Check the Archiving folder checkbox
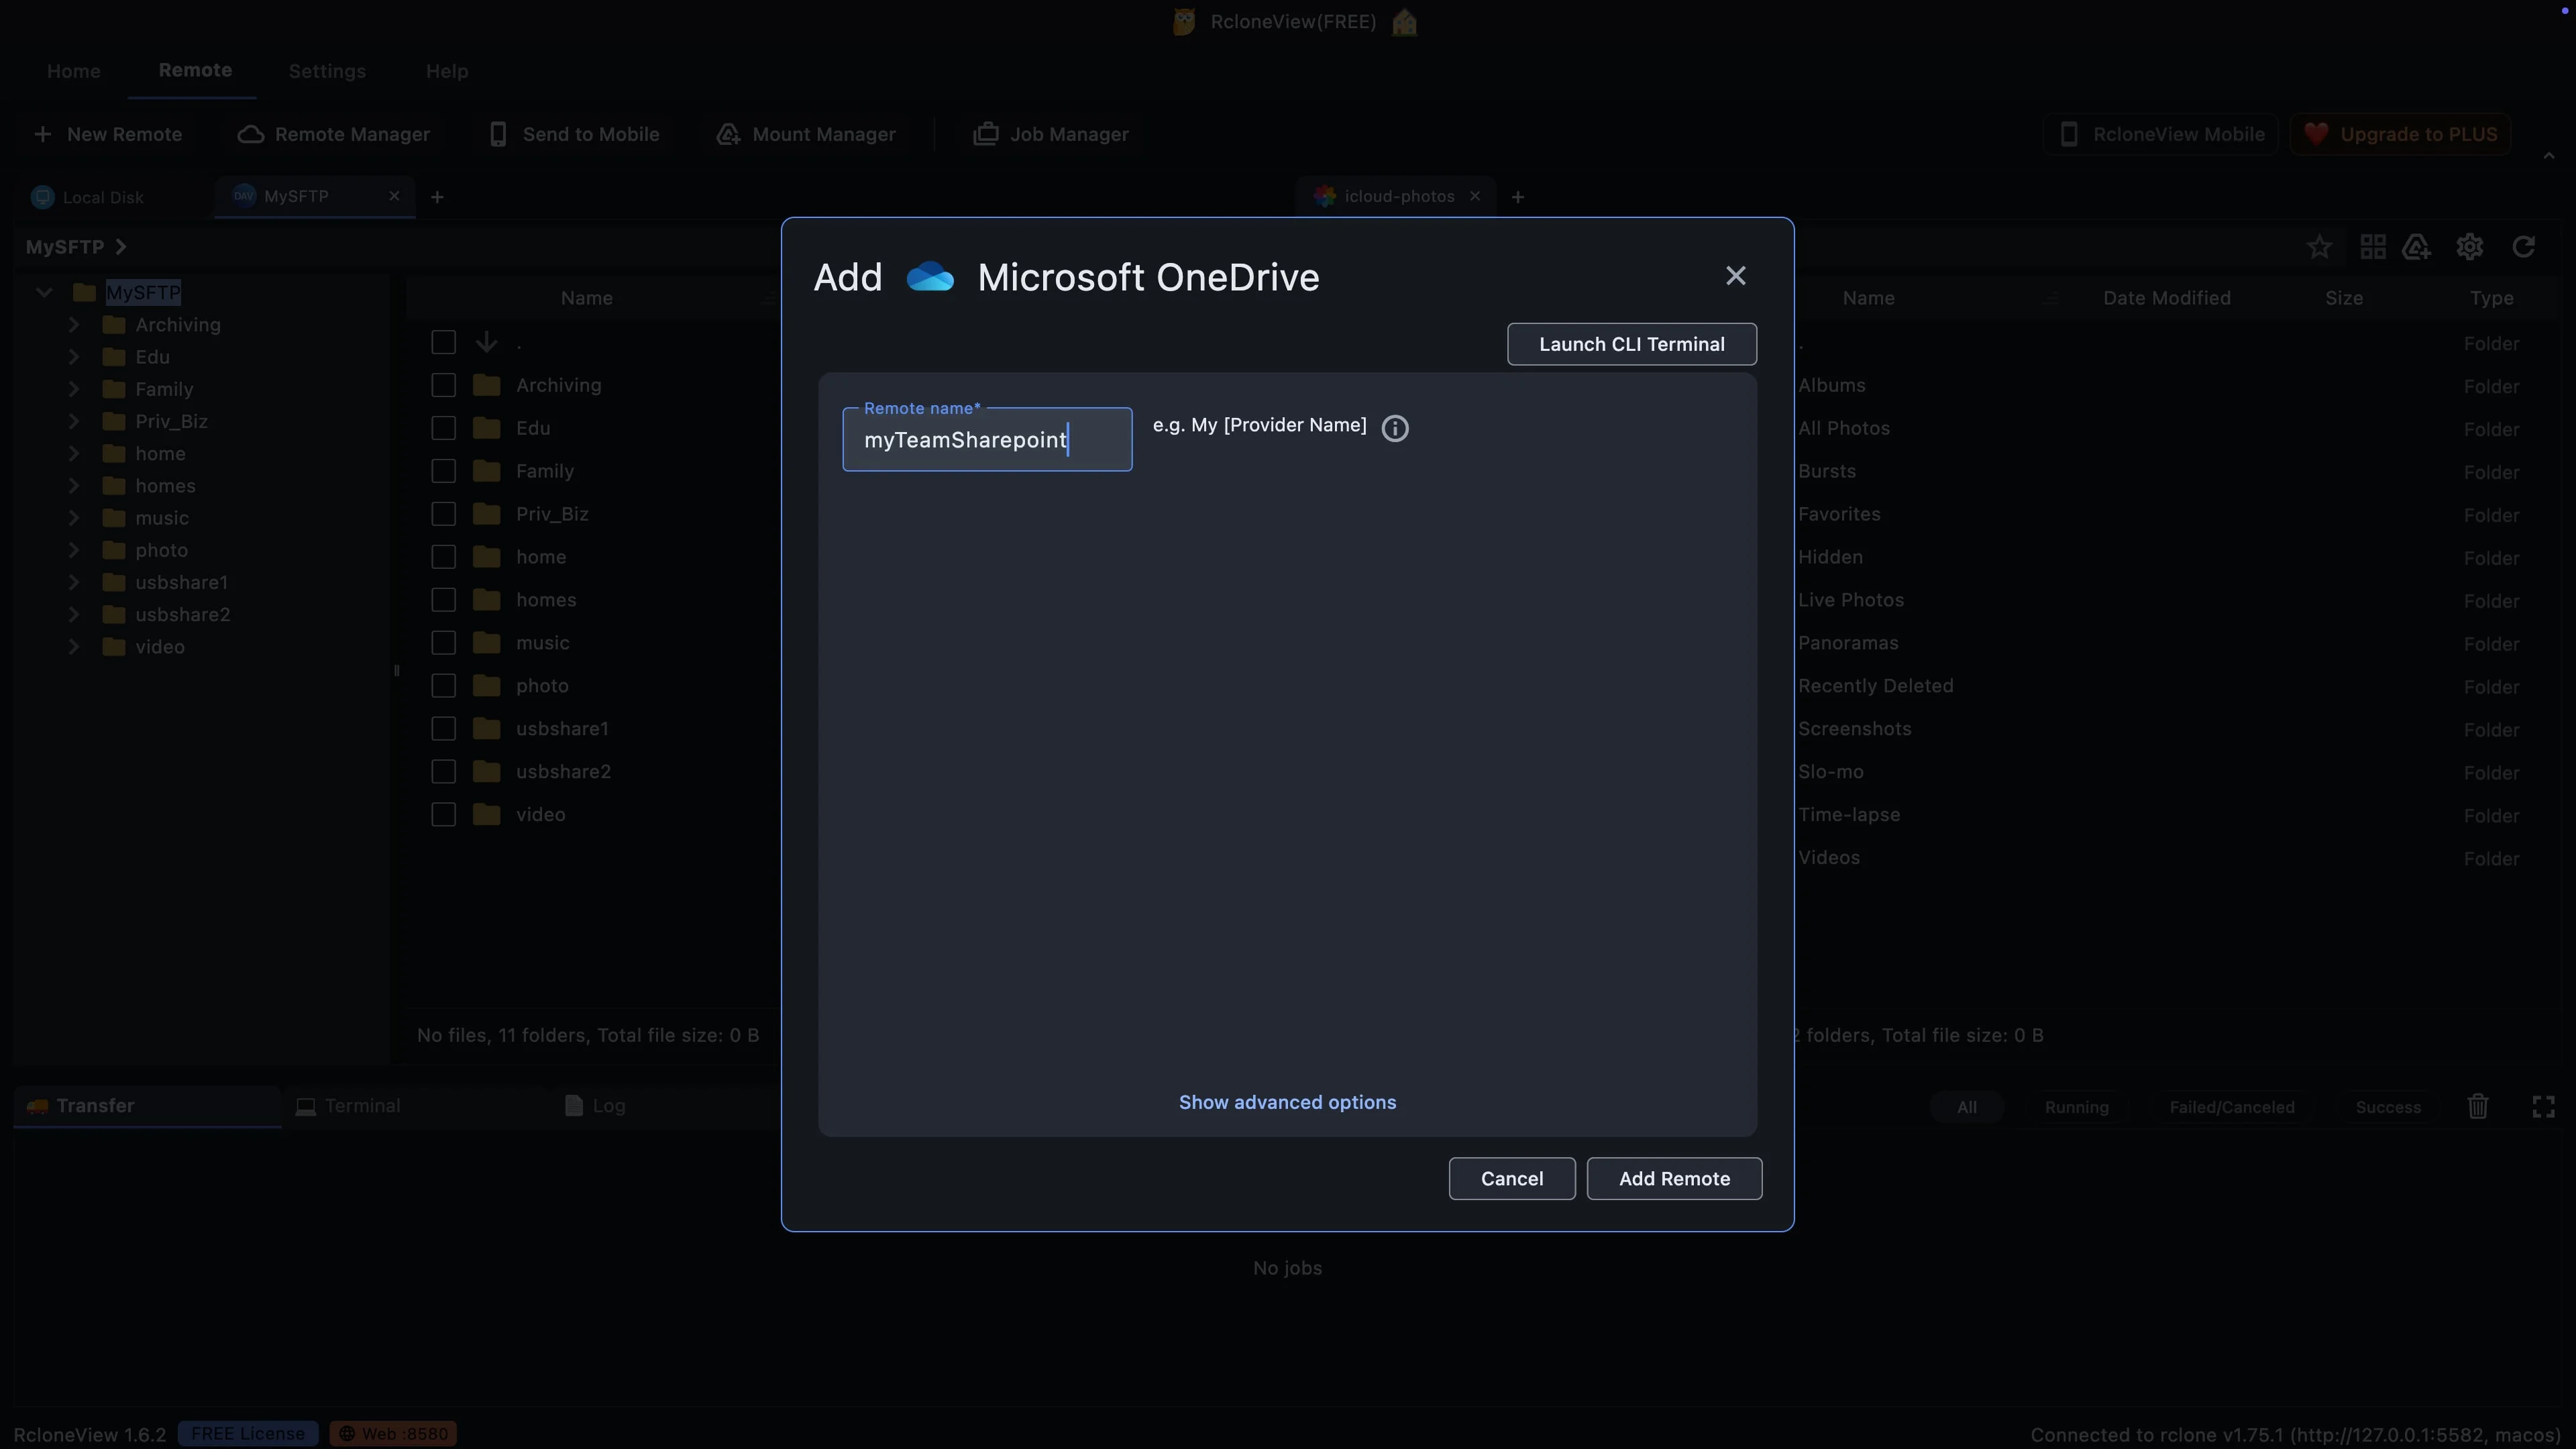The image size is (2576, 1449). point(443,385)
